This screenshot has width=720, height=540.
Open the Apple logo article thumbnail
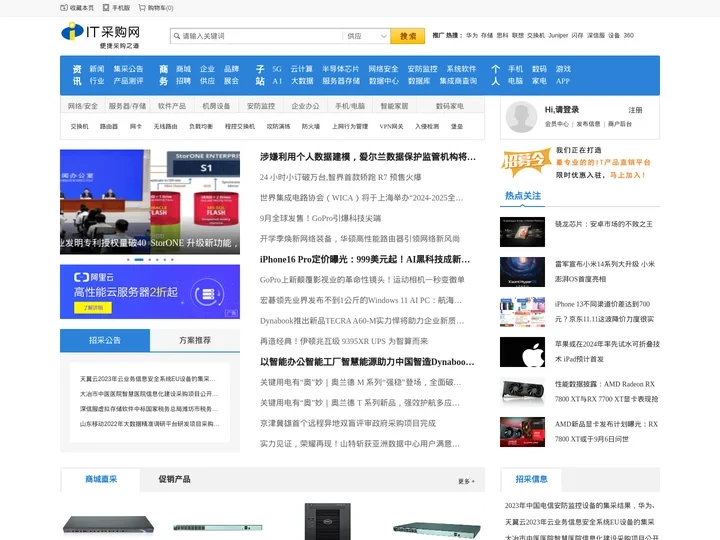523,352
